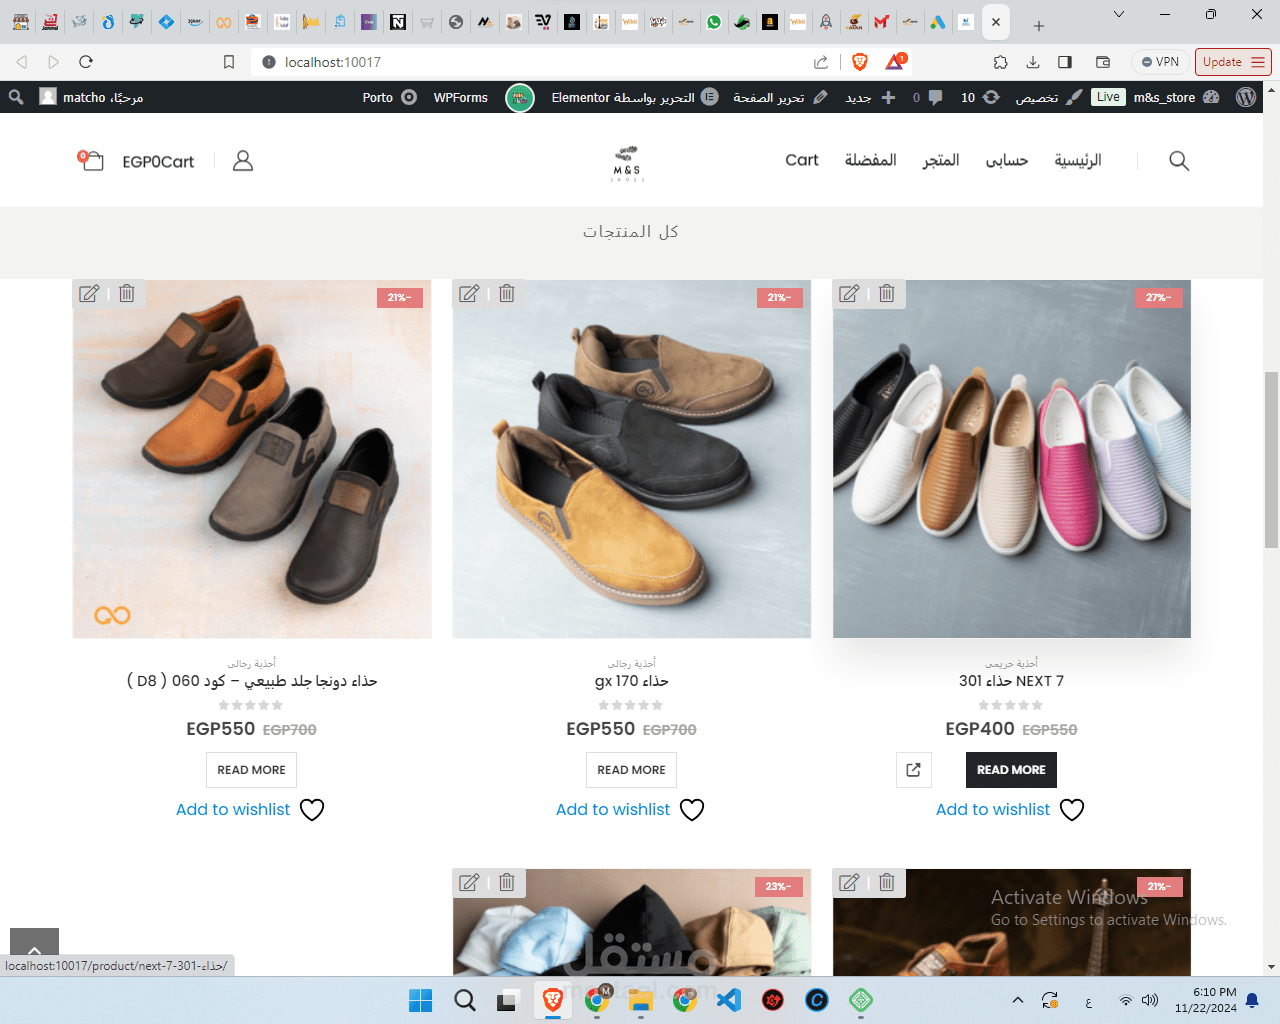Edit the D8 leather shoe product via pencil icon
This screenshot has height=1024, width=1280.
(89, 293)
